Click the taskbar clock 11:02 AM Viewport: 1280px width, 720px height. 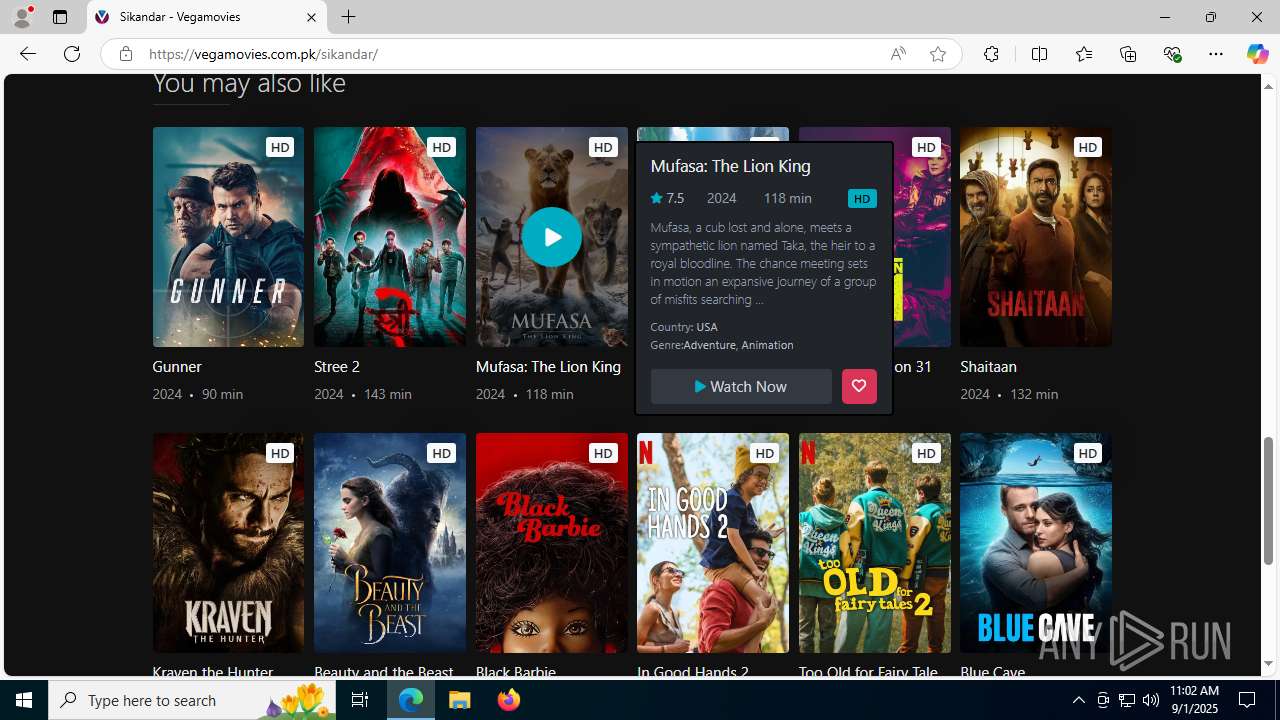[1194, 700]
